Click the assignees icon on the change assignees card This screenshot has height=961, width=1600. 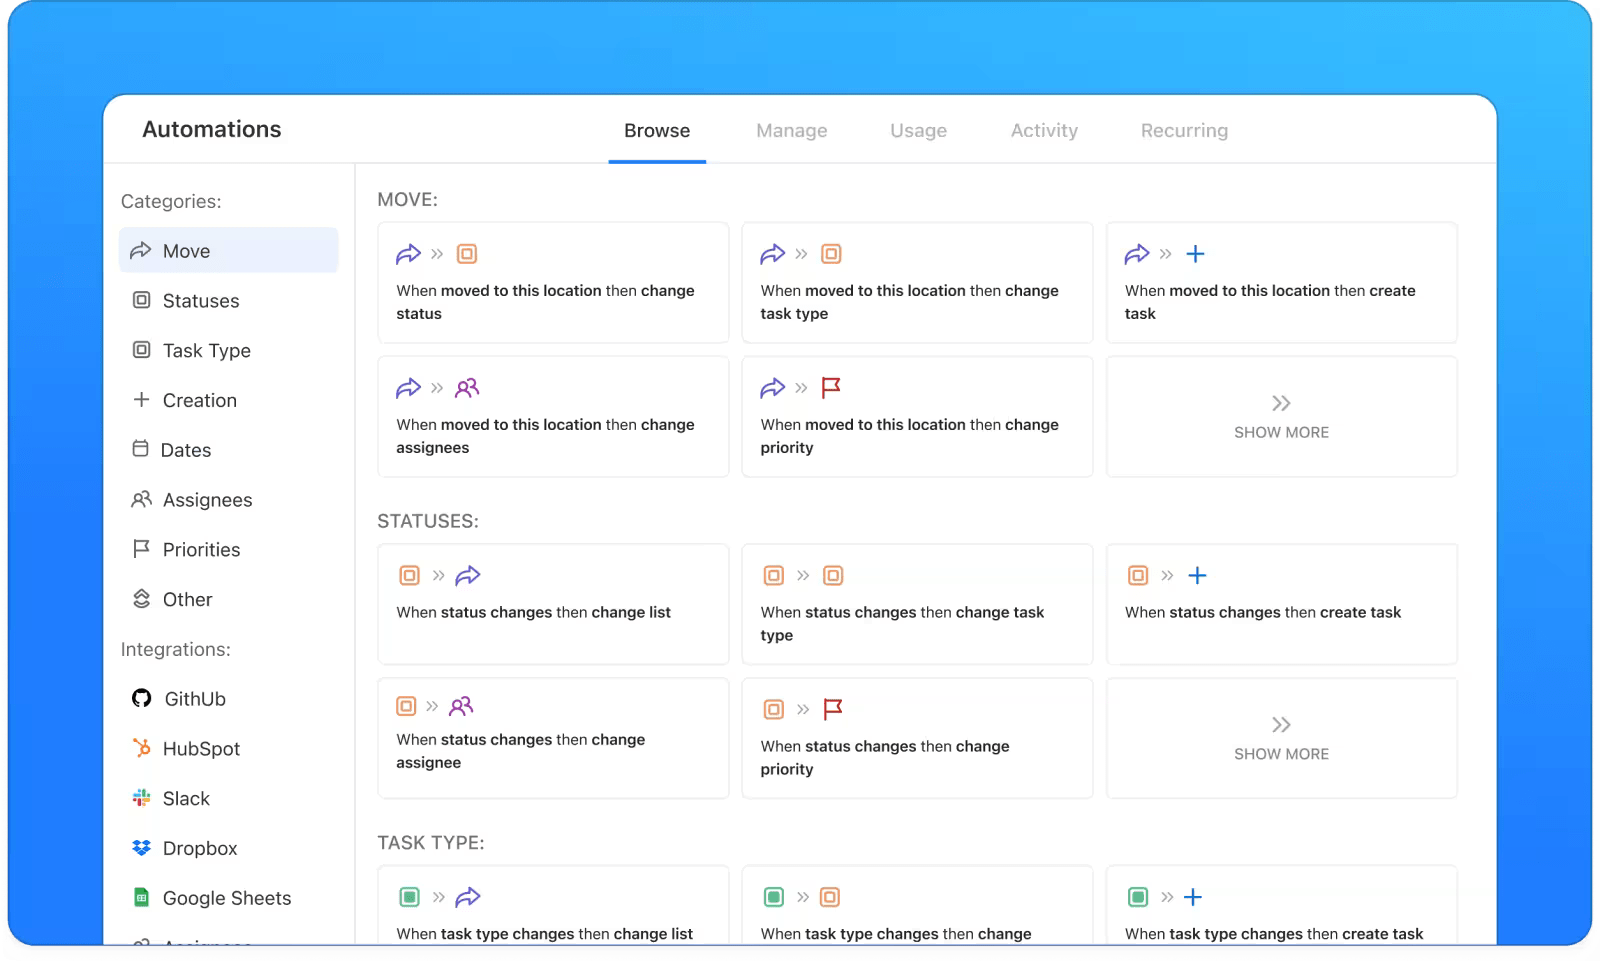(467, 388)
